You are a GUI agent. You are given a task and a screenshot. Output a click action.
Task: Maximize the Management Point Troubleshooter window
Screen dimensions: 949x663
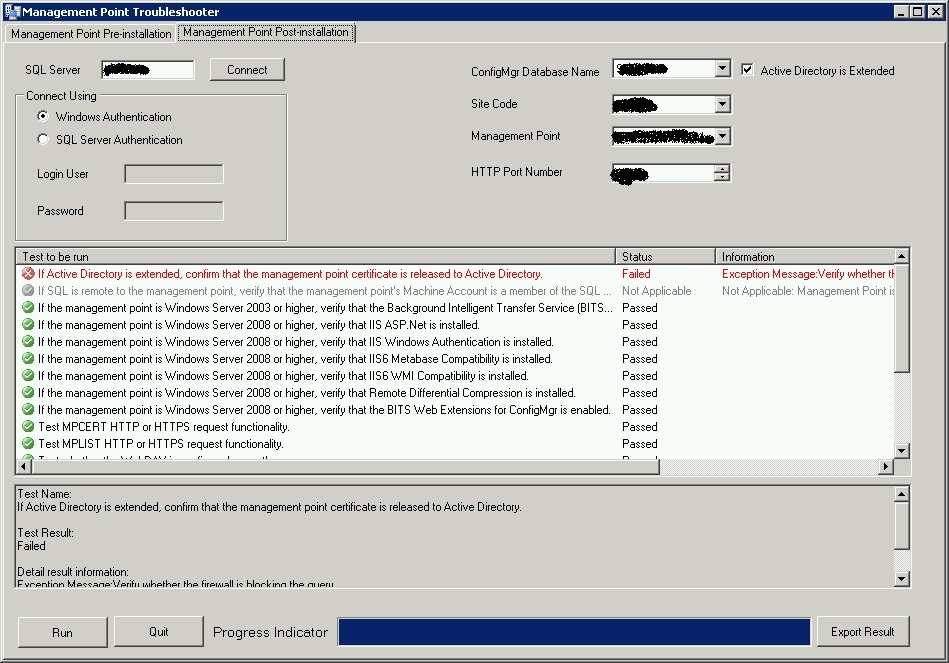pos(918,12)
